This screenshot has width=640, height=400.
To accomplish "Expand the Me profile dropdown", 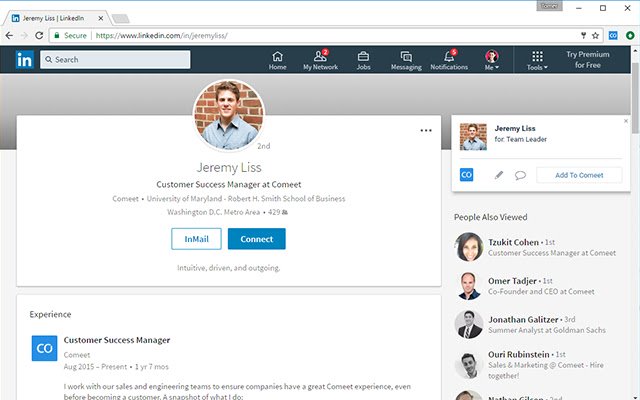I will pos(492,60).
